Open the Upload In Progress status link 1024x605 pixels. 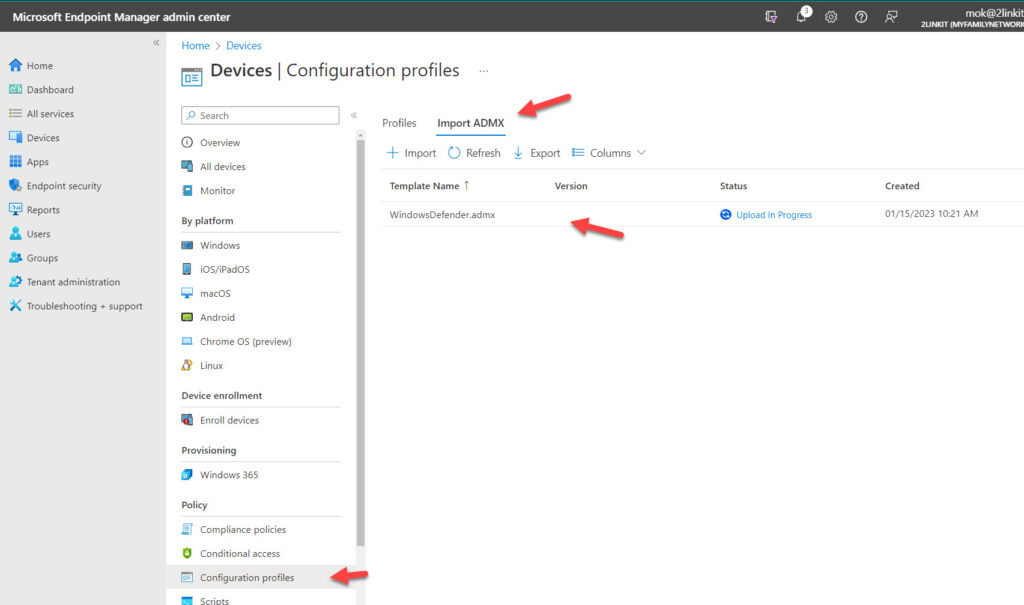pyautogui.click(x=774, y=214)
